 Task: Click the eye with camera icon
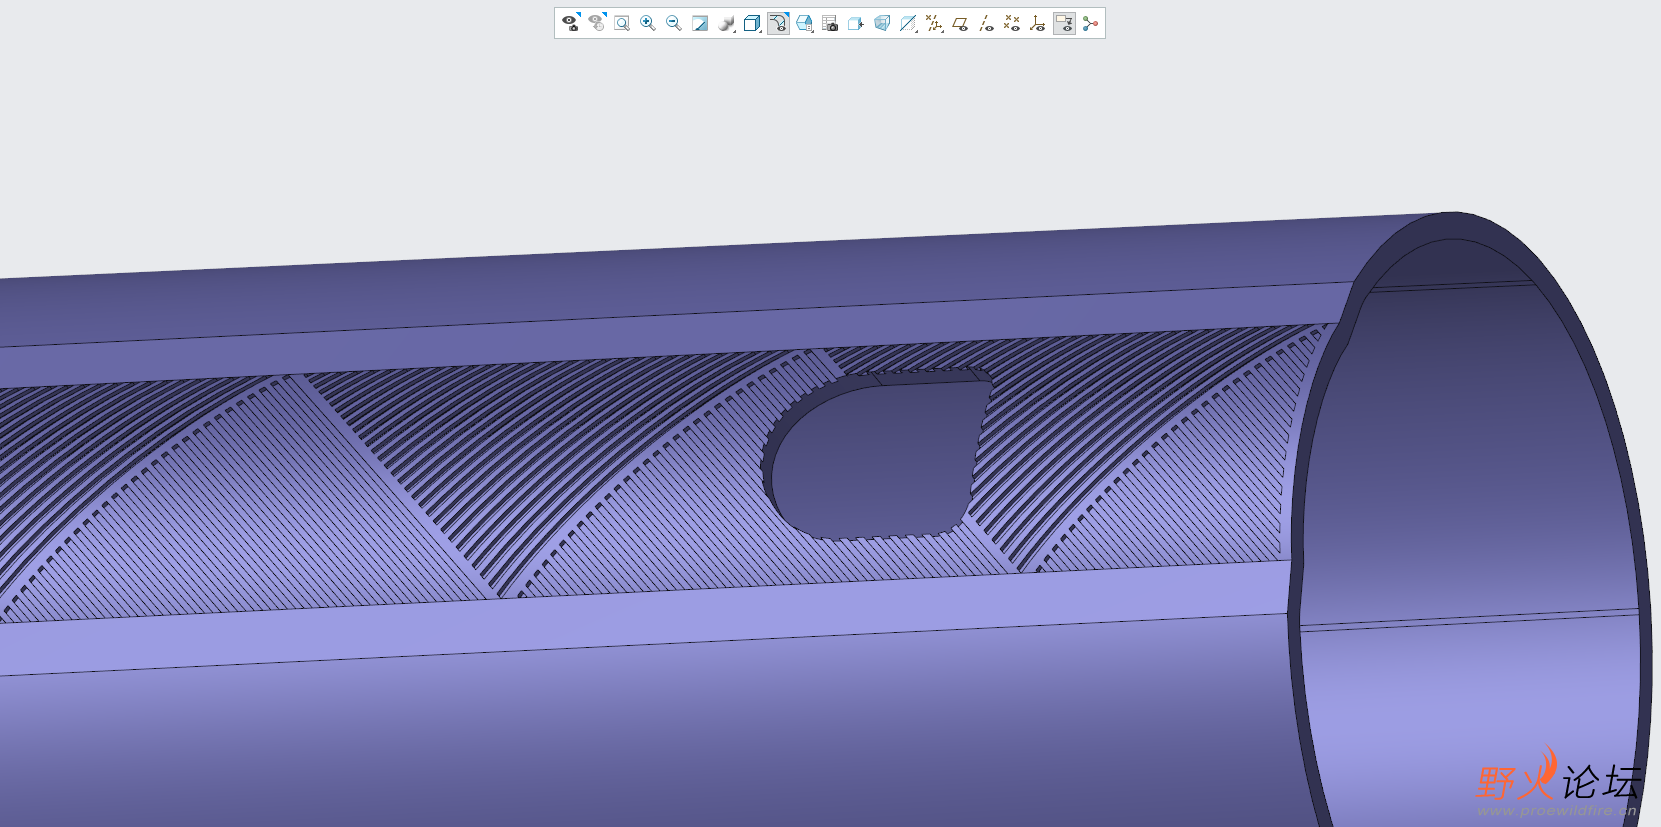[570, 23]
